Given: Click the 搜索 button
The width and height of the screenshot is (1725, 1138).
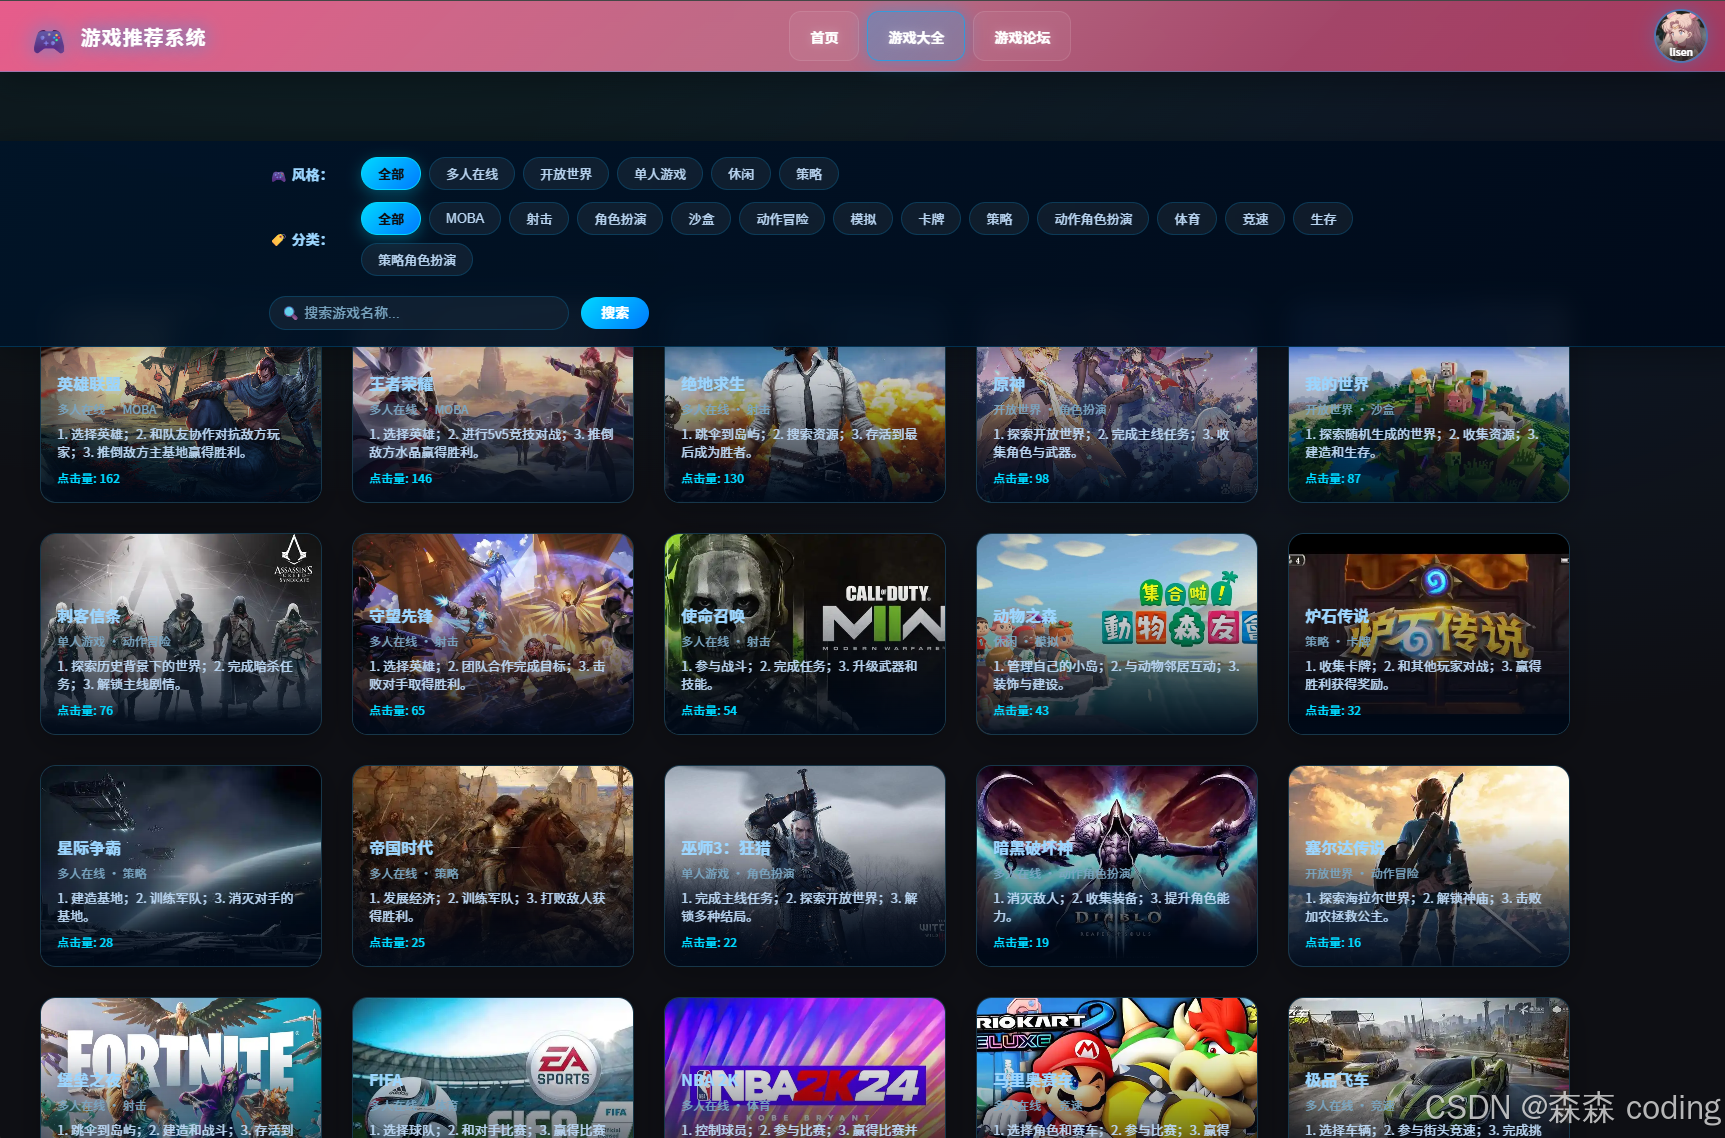Looking at the screenshot, I should click(615, 313).
